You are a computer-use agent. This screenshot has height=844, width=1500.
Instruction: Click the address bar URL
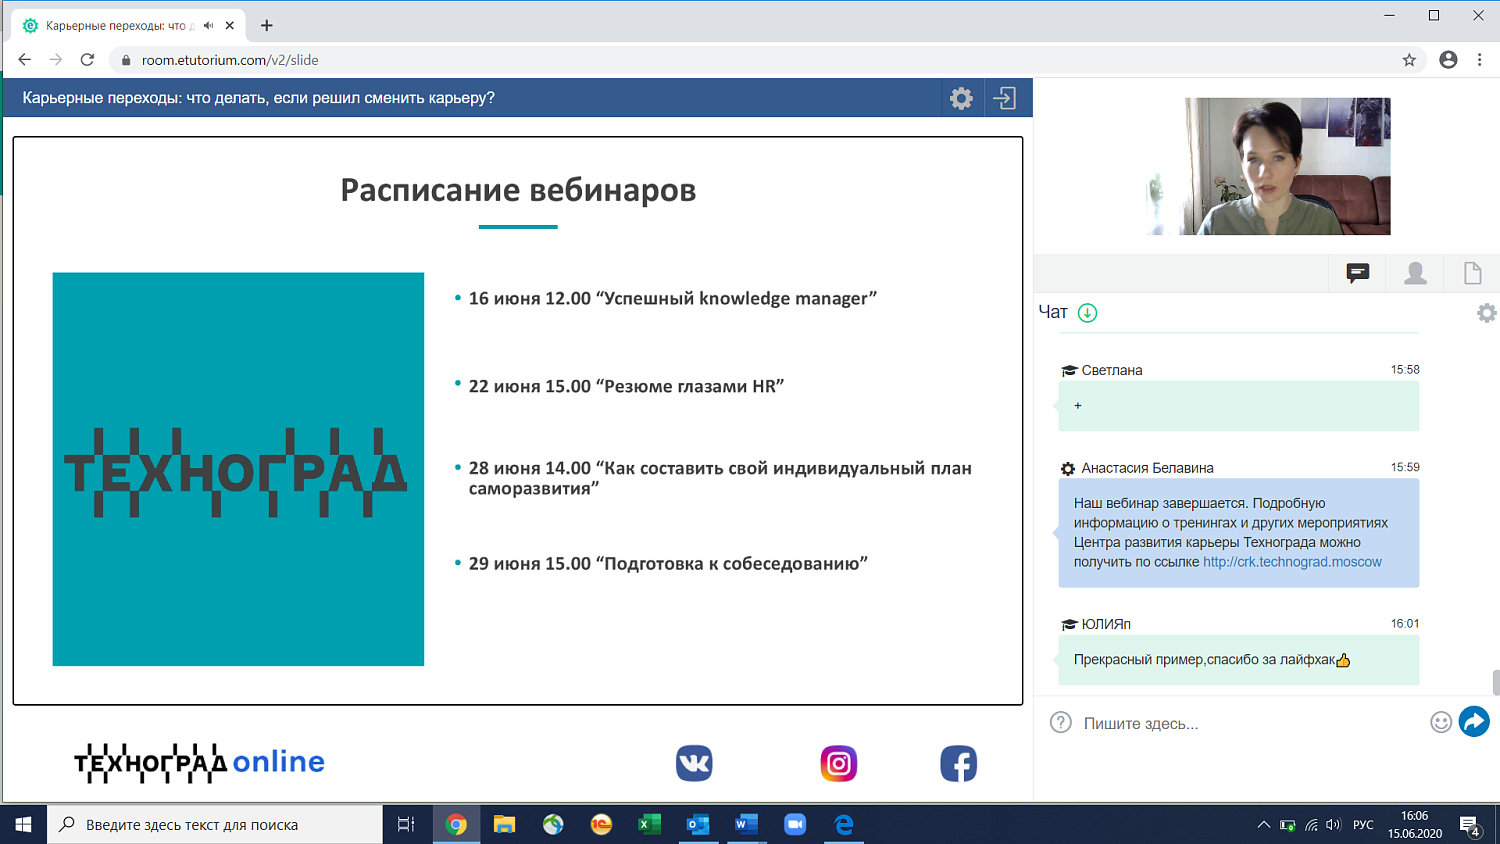coord(230,60)
